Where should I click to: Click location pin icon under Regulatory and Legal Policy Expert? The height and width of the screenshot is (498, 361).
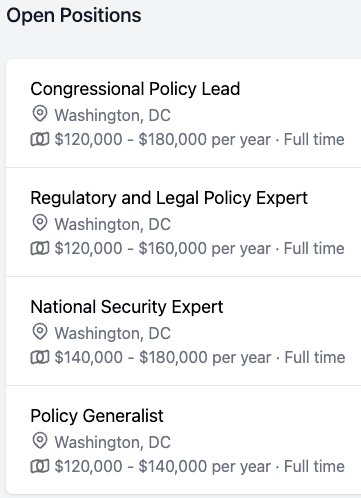40,223
